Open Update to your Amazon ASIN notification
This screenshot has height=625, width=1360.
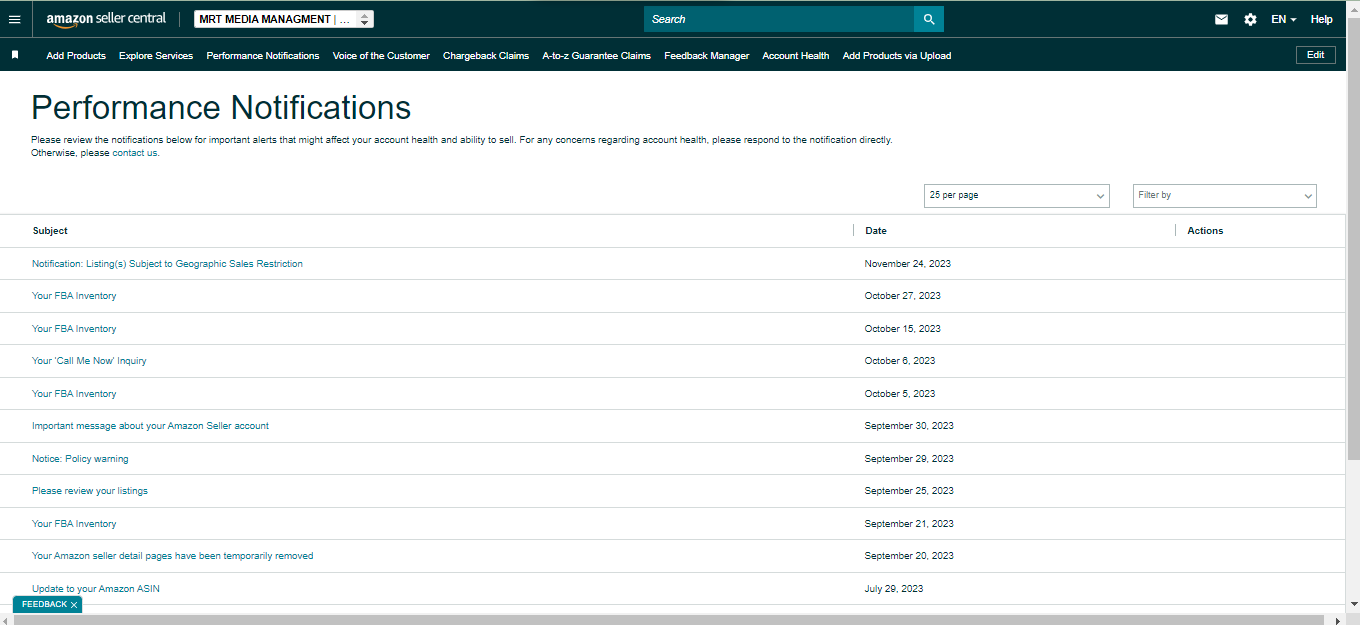[x=96, y=589]
